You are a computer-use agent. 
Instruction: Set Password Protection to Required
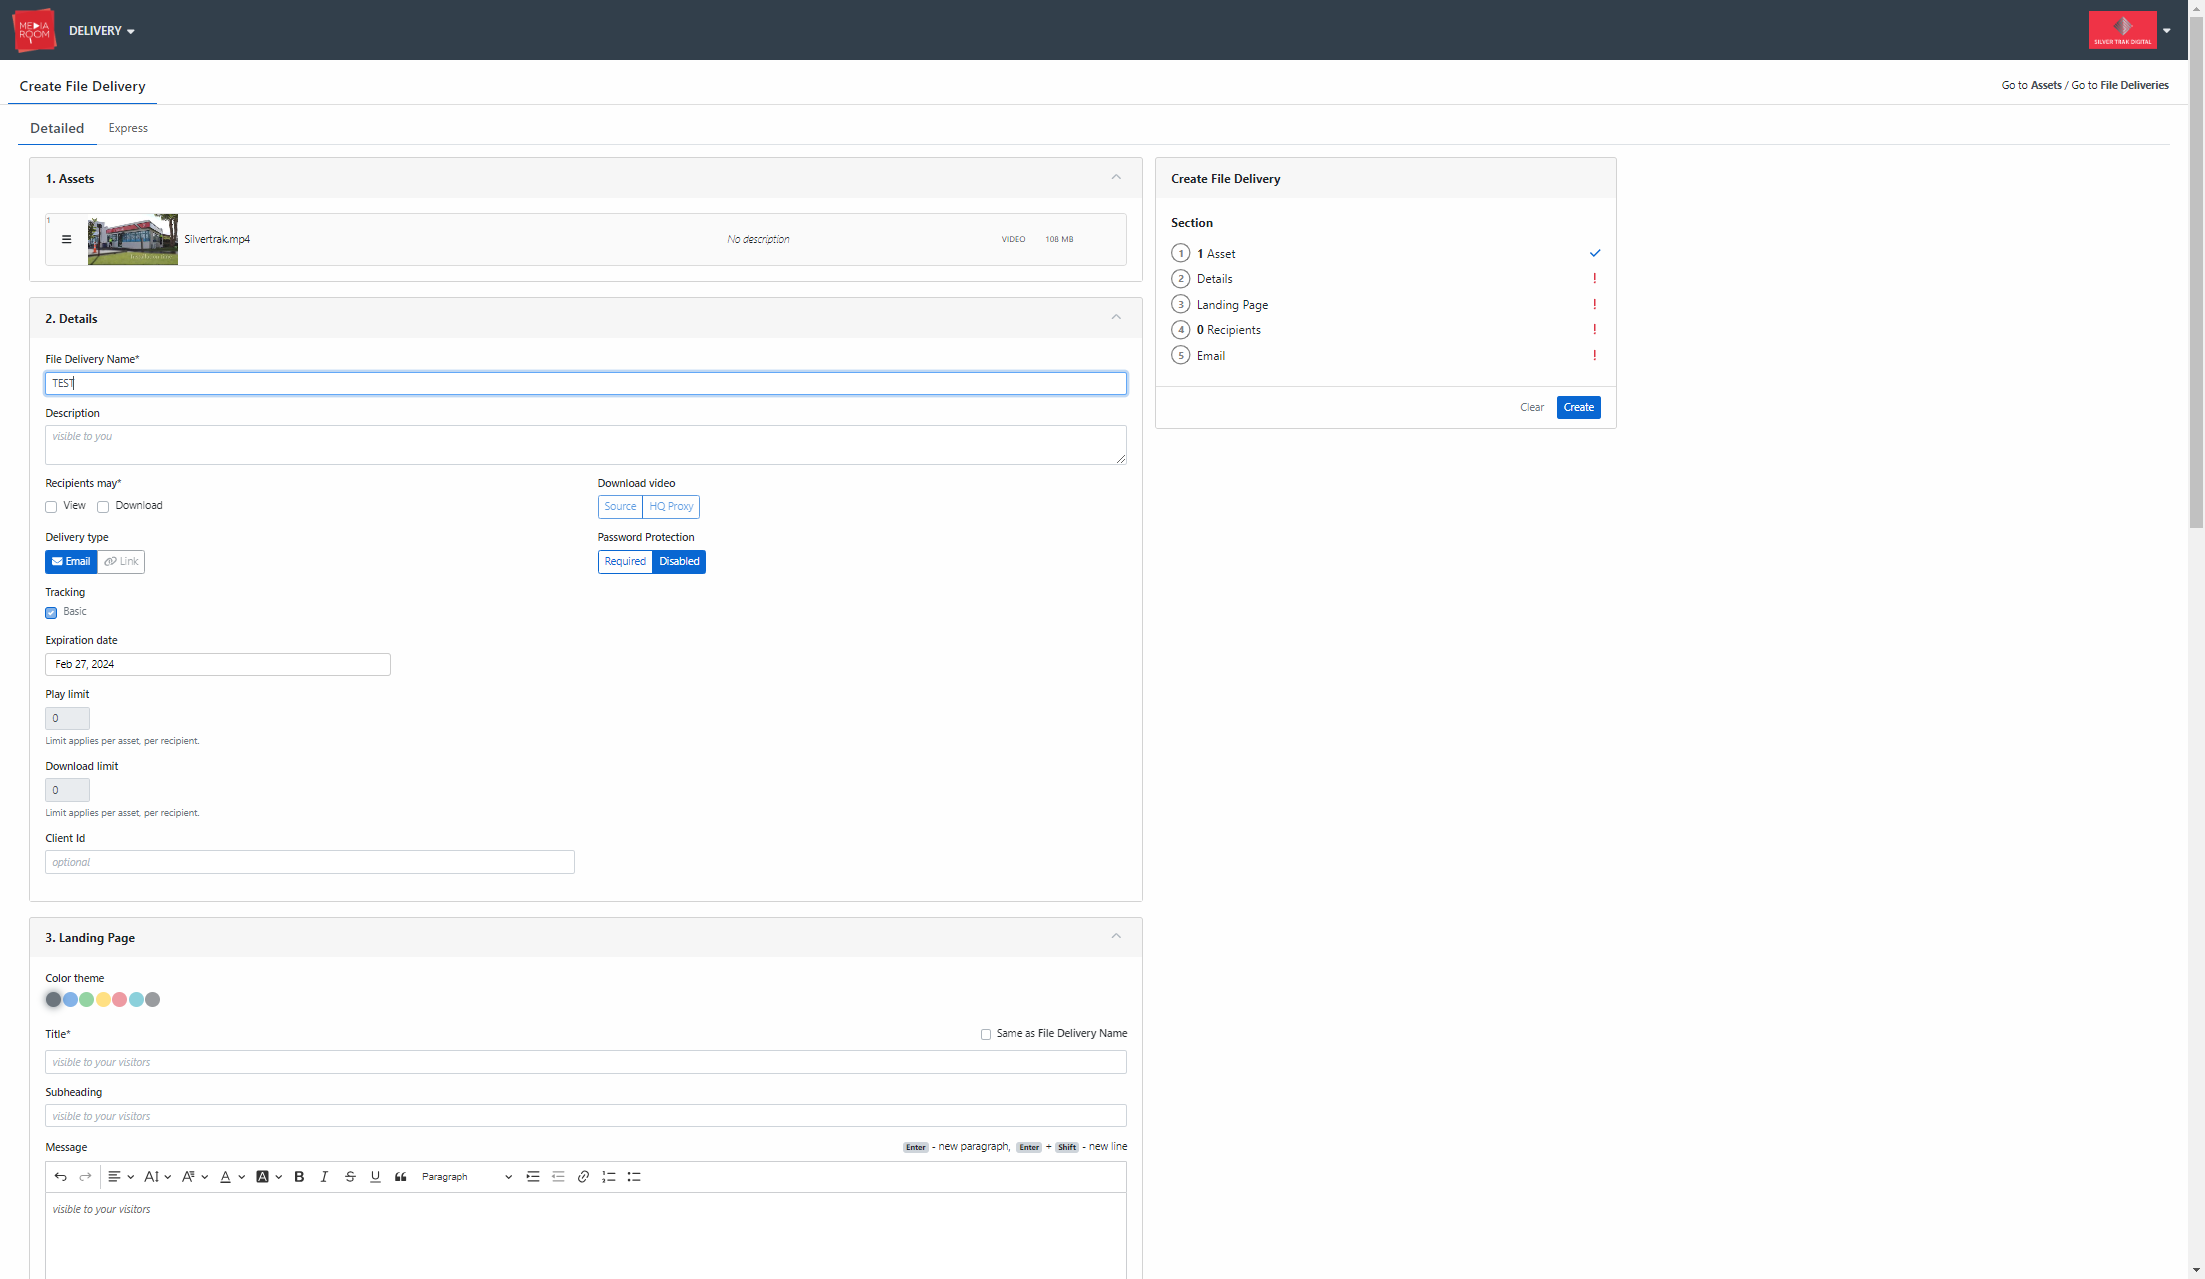click(625, 562)
